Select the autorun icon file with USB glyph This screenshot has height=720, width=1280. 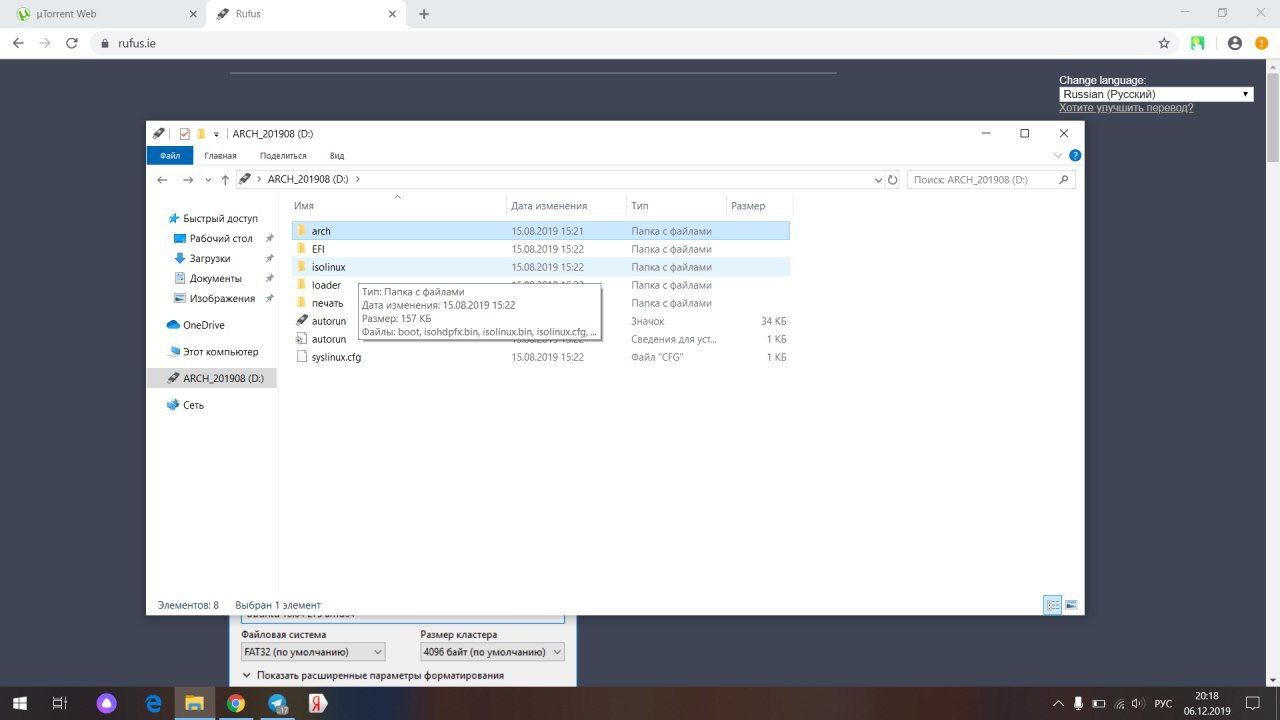[301, 321]
